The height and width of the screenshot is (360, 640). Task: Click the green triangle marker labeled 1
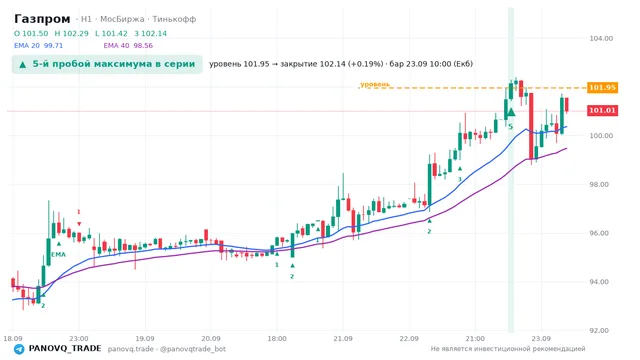click(x=277, y=254)
